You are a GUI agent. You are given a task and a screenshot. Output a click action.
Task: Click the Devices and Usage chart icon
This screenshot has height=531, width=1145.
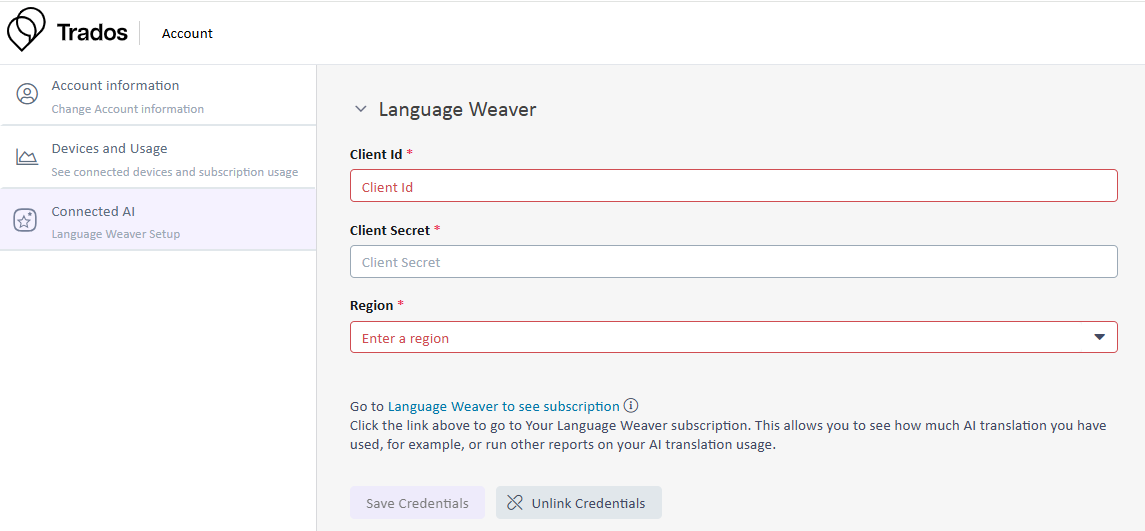pyautogui.click(x=27, y=157)
